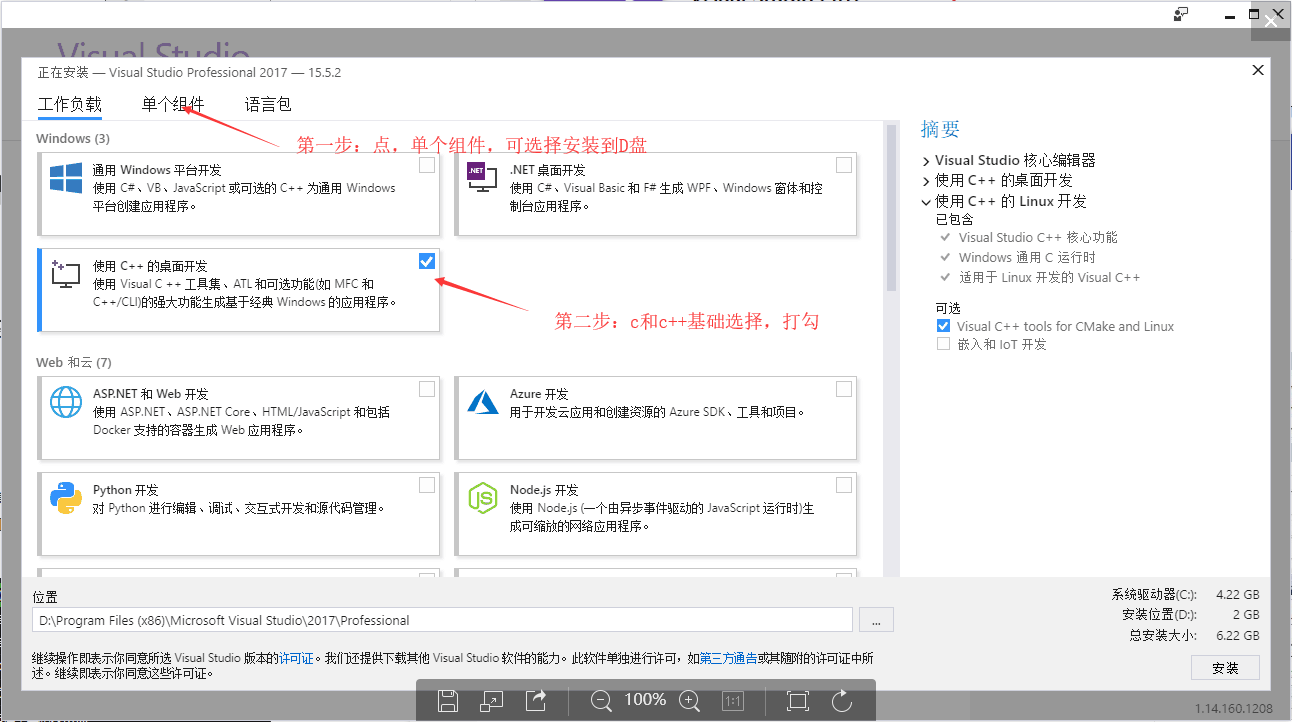
Task: Open the feedback person icon in title bar
Action: pos(1182,14)
